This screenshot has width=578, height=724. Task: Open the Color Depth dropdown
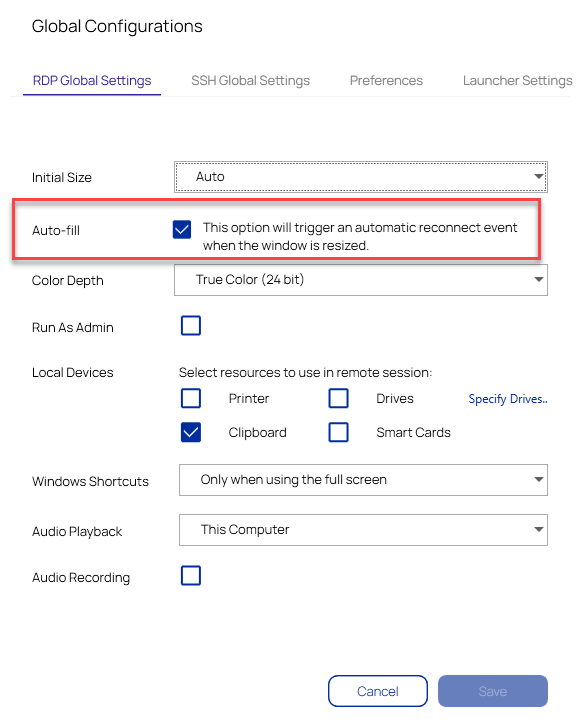(x=361, y=280)
